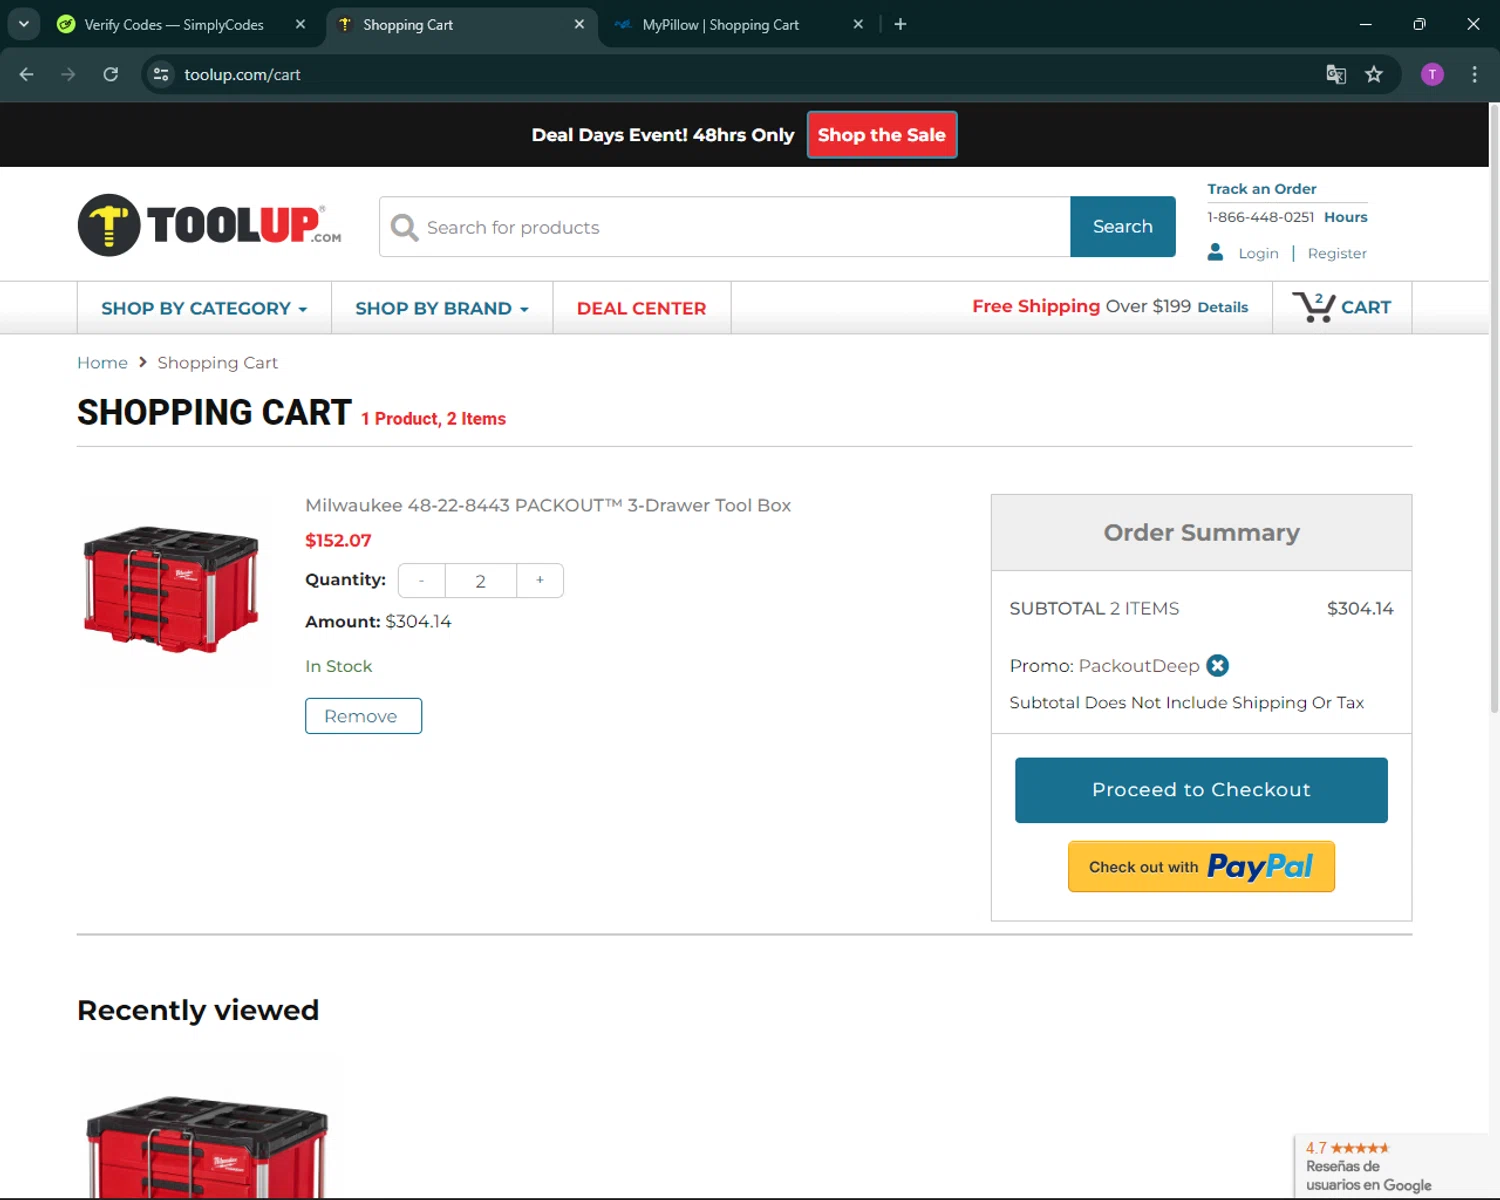
Task: Click the $152.07 price text
Action: pos(338,540)
